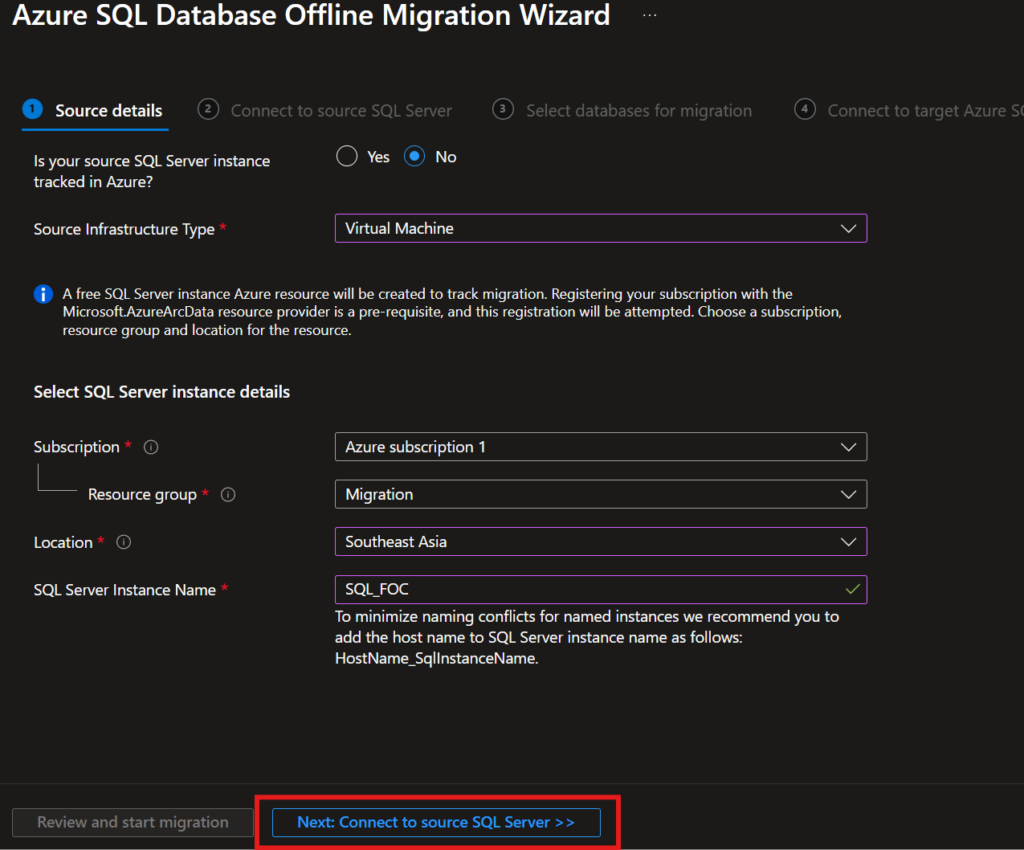Click the Location info icon
Viewport: 1024px width, 850px height.
click(x=124, y=542)
